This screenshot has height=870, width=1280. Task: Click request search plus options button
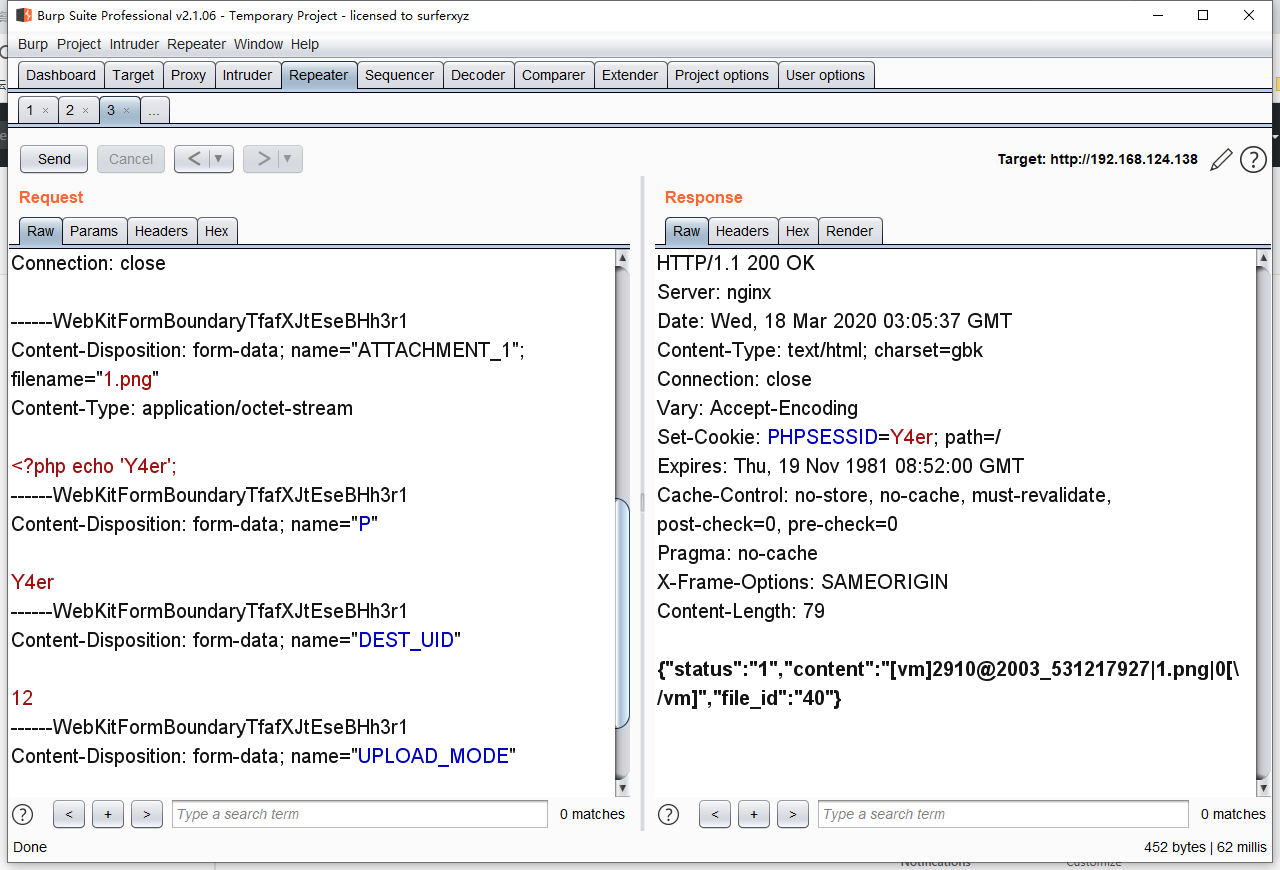107,814
